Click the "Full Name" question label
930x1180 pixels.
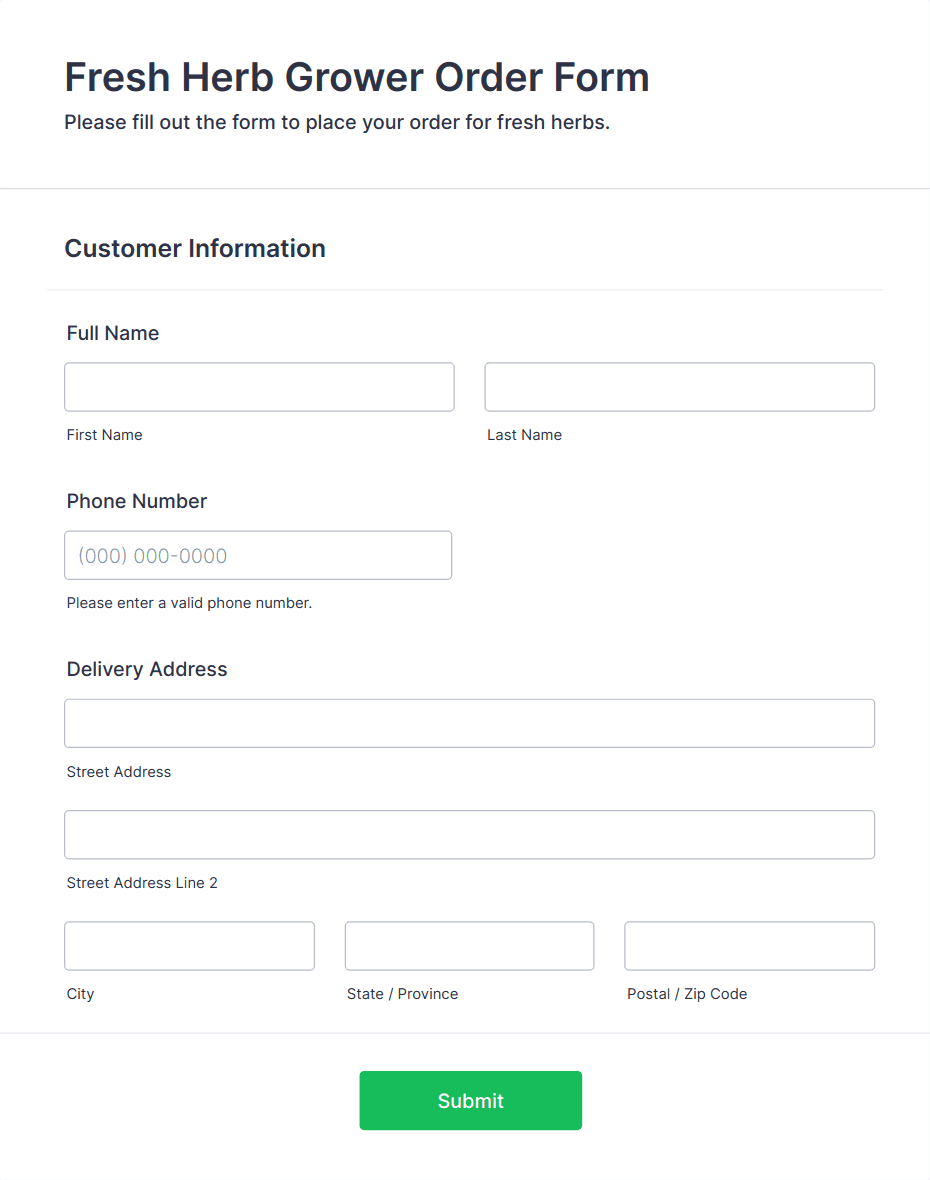(x=113, y=333)
